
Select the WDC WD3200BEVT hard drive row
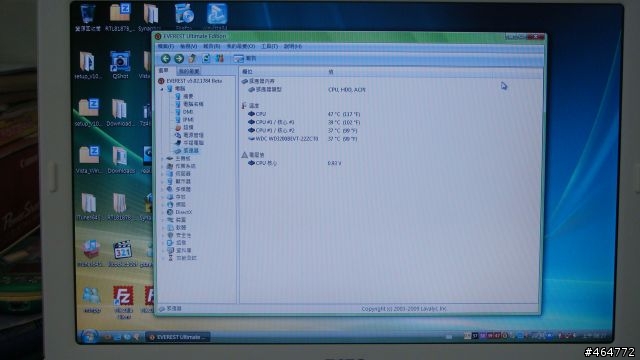304,139
